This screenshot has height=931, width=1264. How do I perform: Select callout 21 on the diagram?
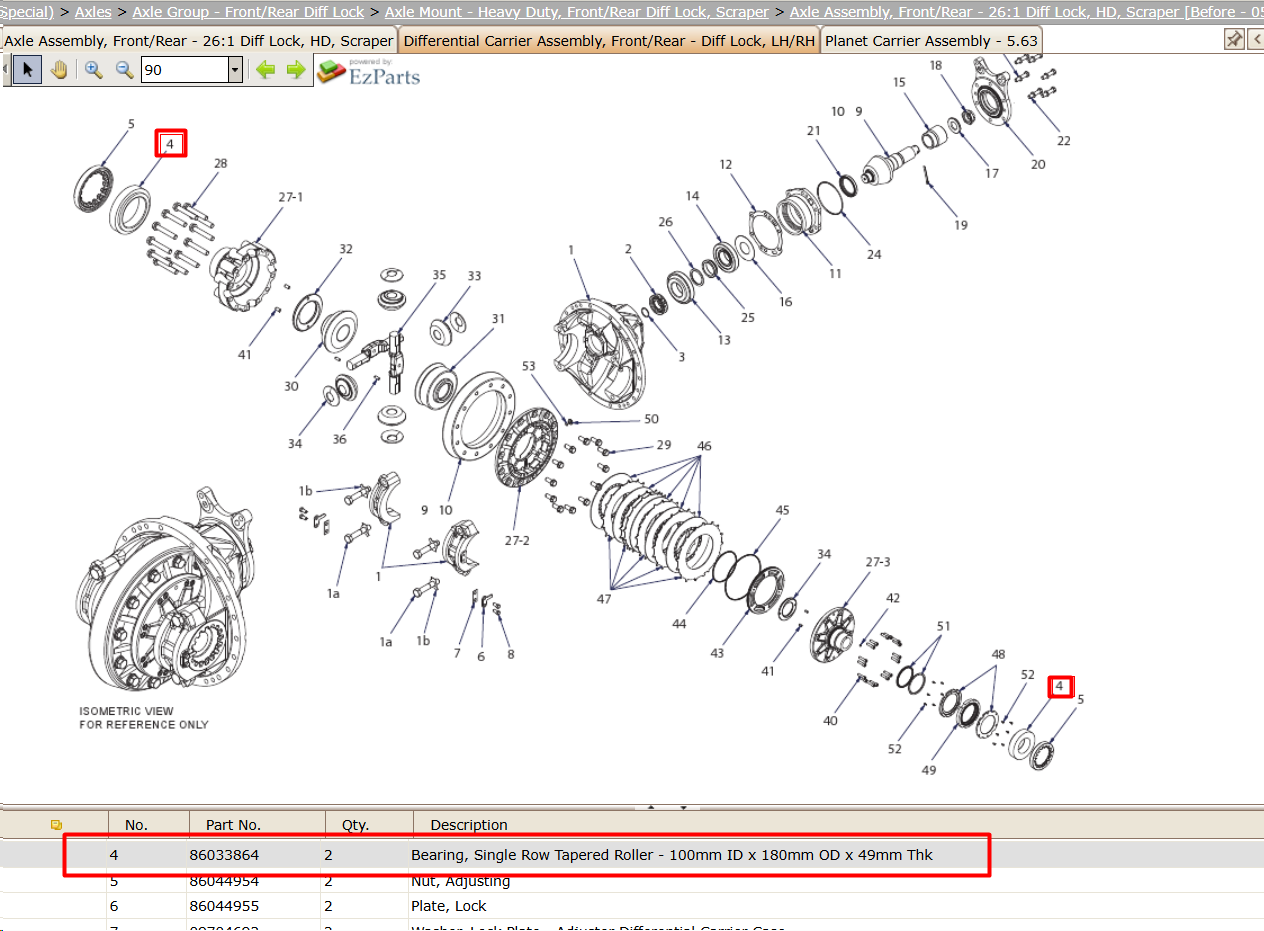pyautogui.click(x=813, y=131)
